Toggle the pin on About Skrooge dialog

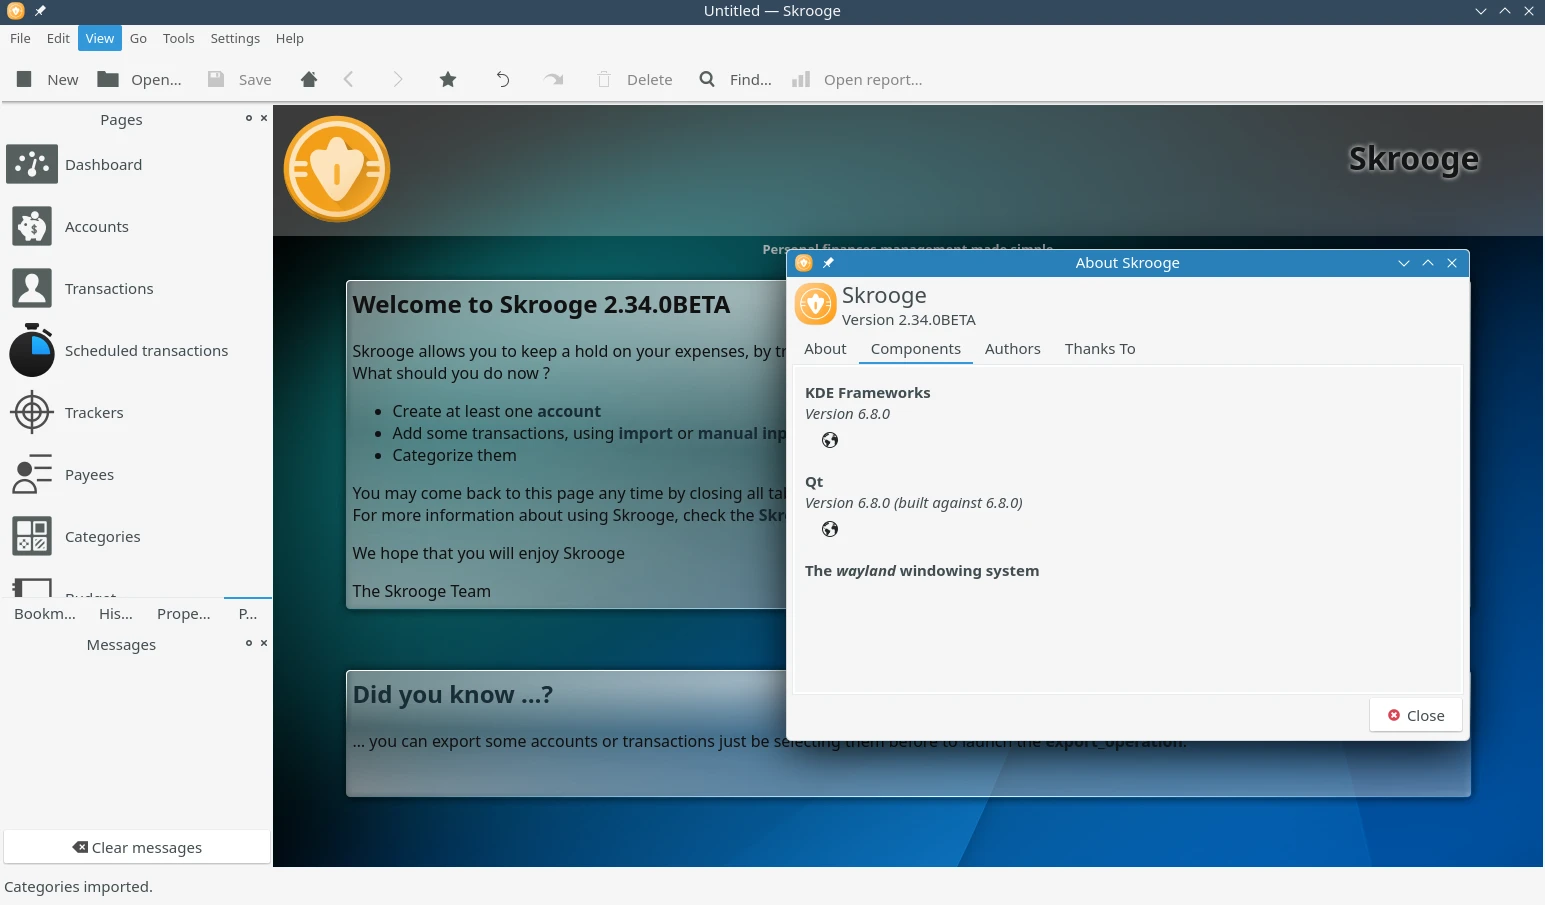click(828, 263)
